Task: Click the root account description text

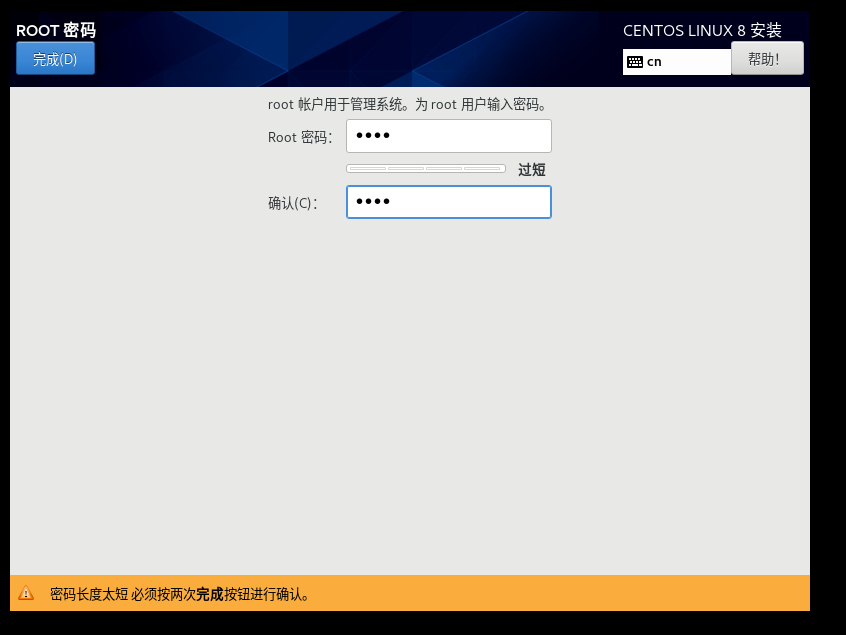Action: (x=409, y=104)
